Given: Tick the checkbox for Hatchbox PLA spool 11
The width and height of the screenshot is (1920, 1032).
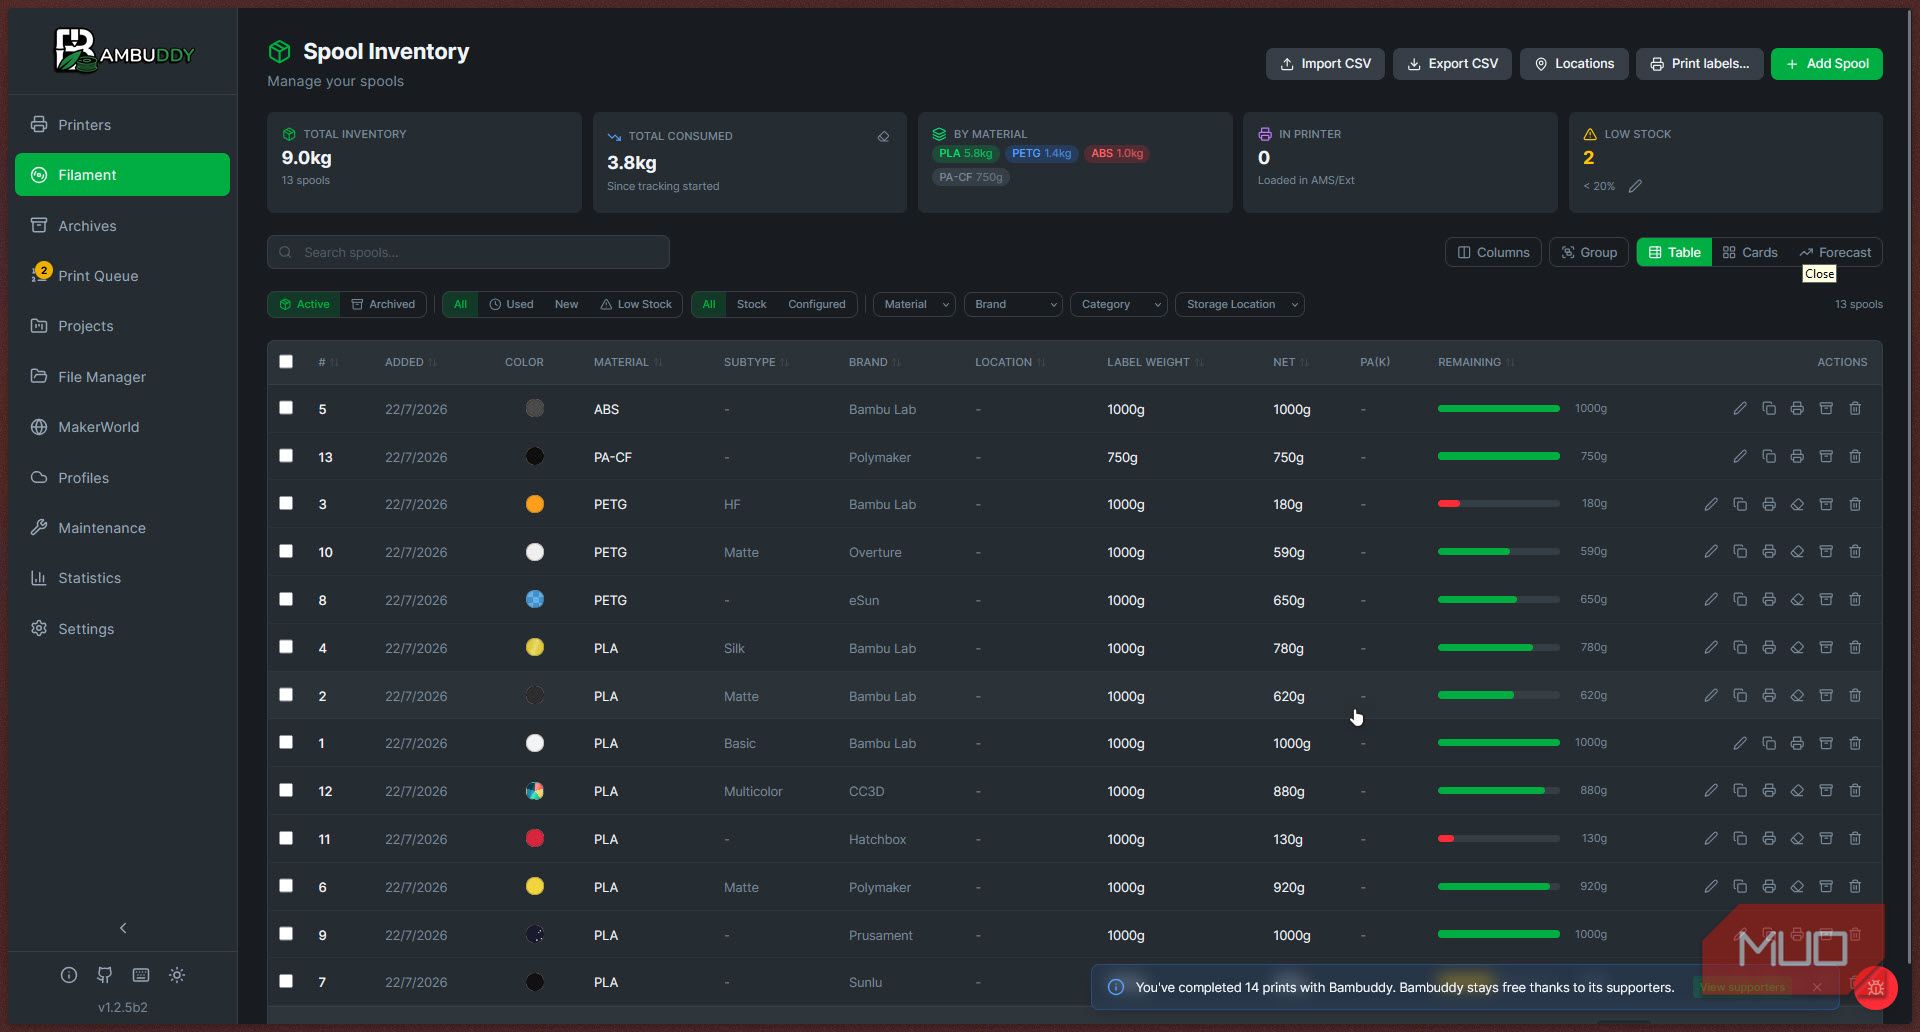Looking at the screenshot, I should 286,839.
